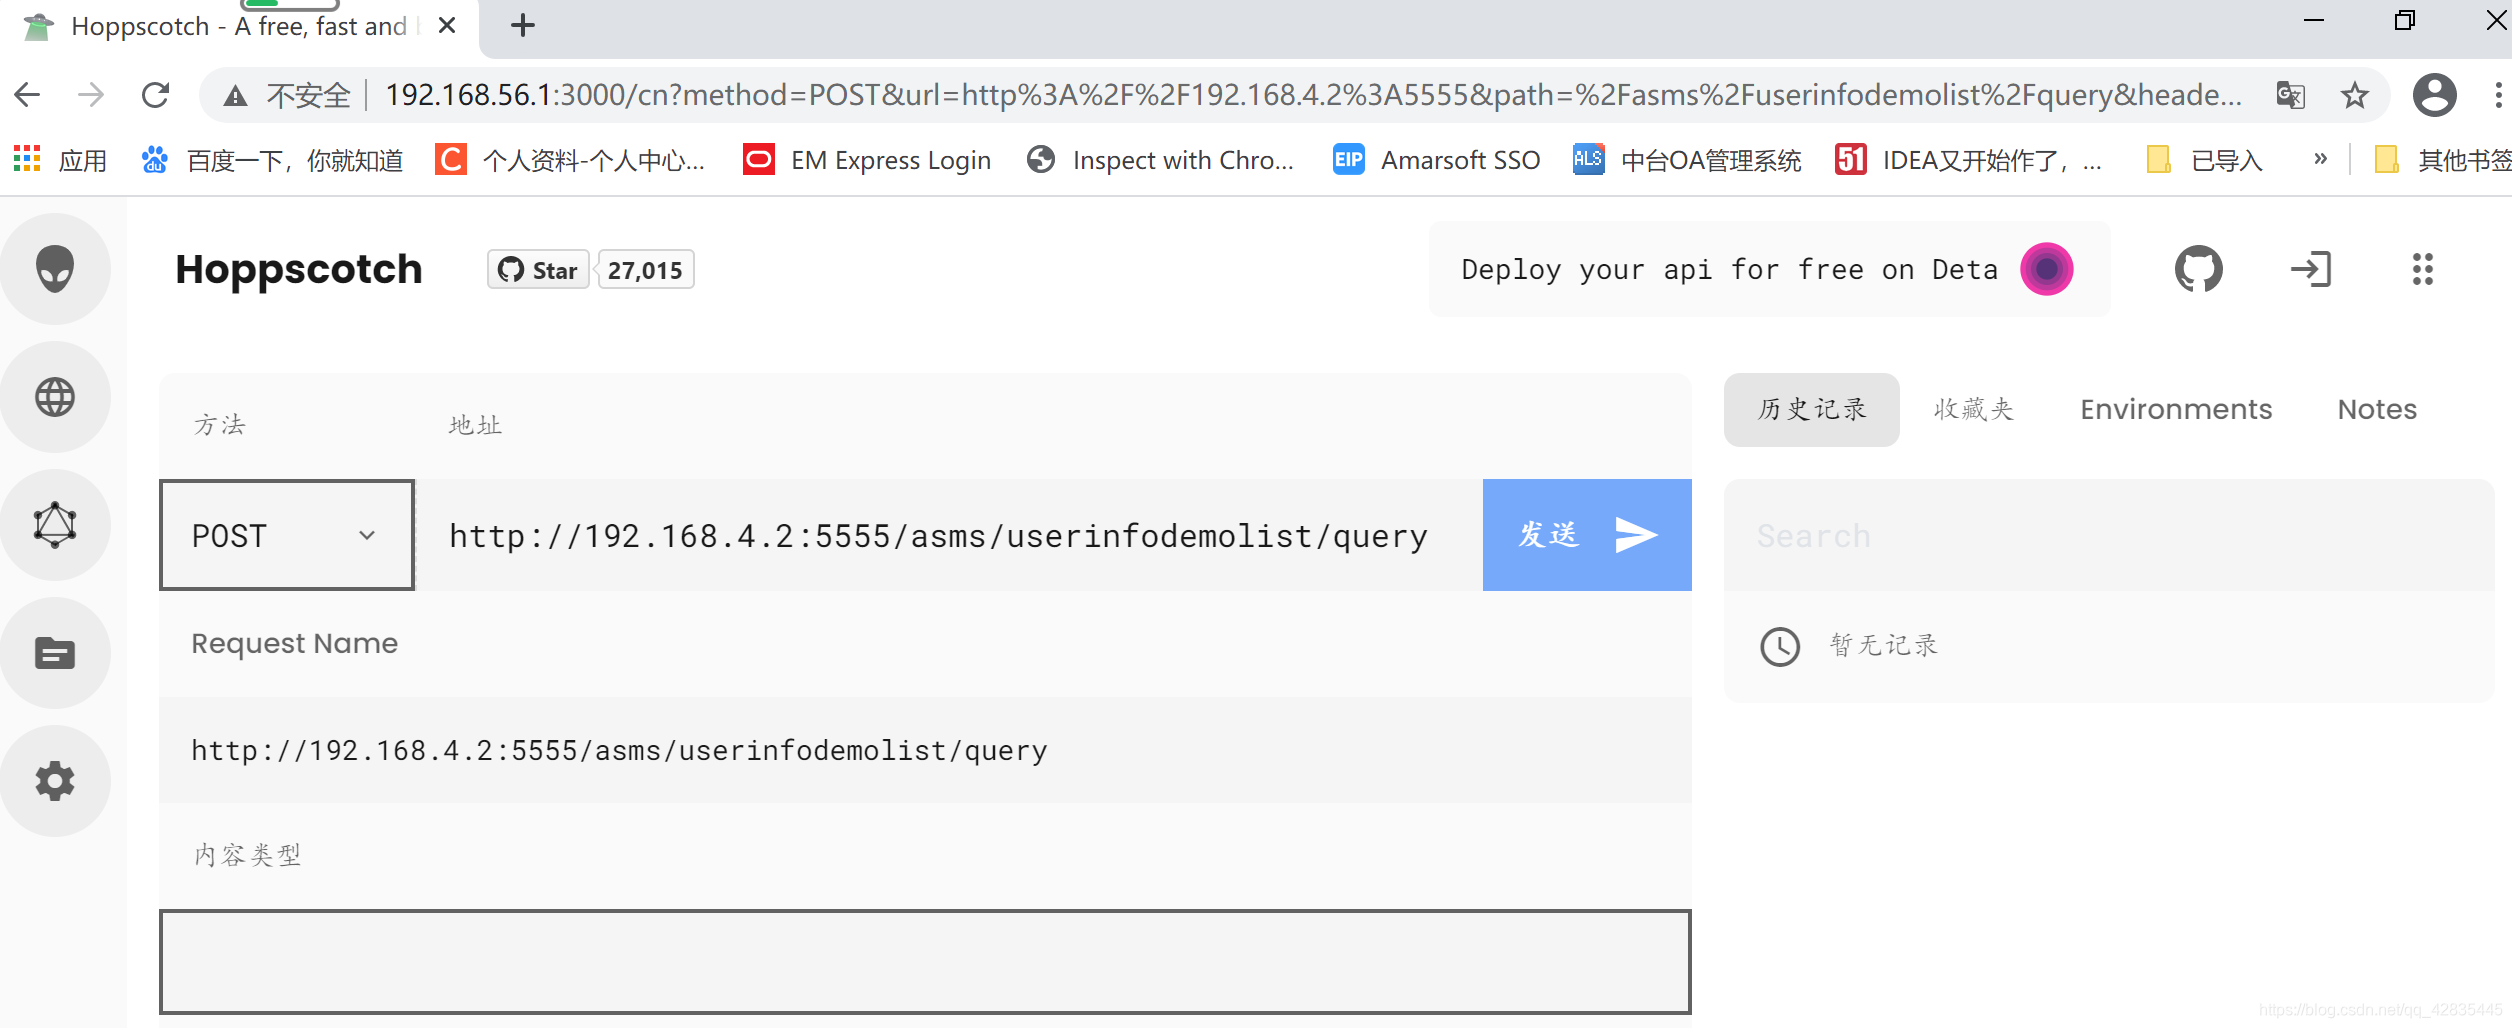Open the 已导入 bookmark folder
The image size is (2512, 1028).
pyautogui.click(x=2204, y=160)
